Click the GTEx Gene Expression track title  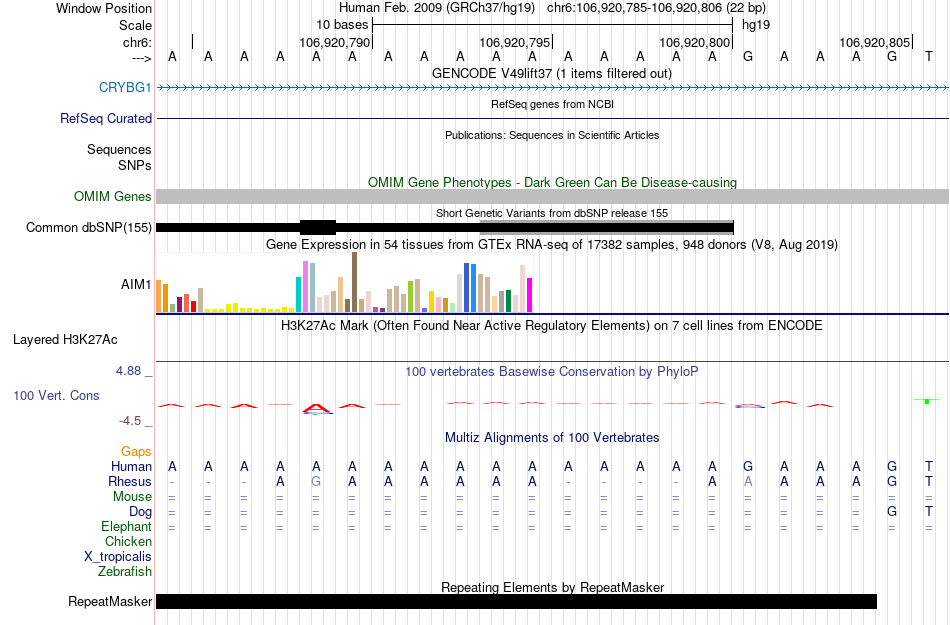552,244
